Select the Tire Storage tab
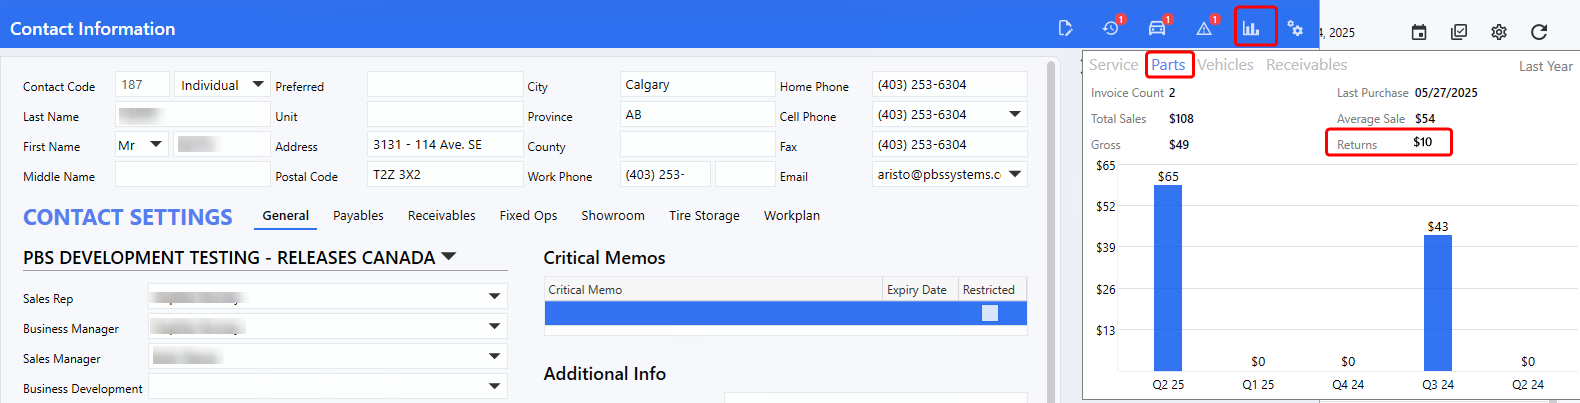Screen dimensions: 1580x403 (x=704, y=216)
